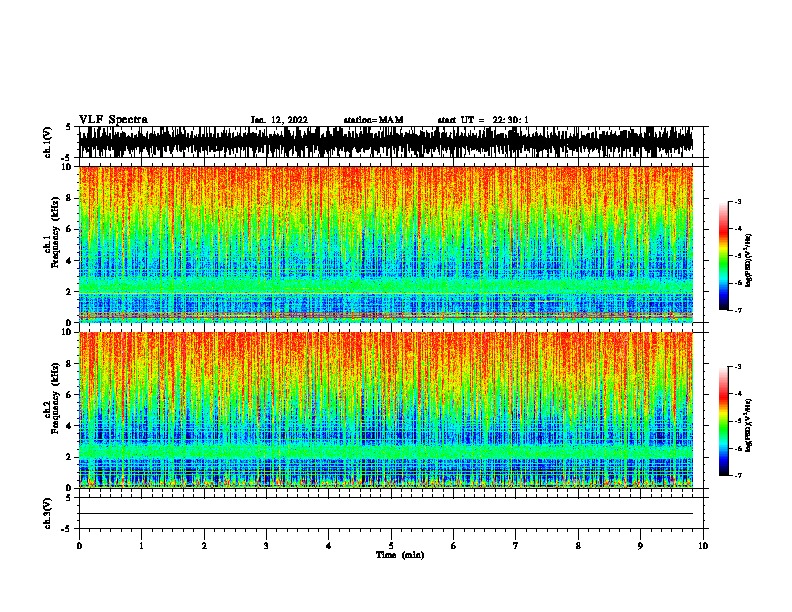This screenshot has height=612, width=792.
Task: Click the '0' time axis tick label
Action: 79,546
